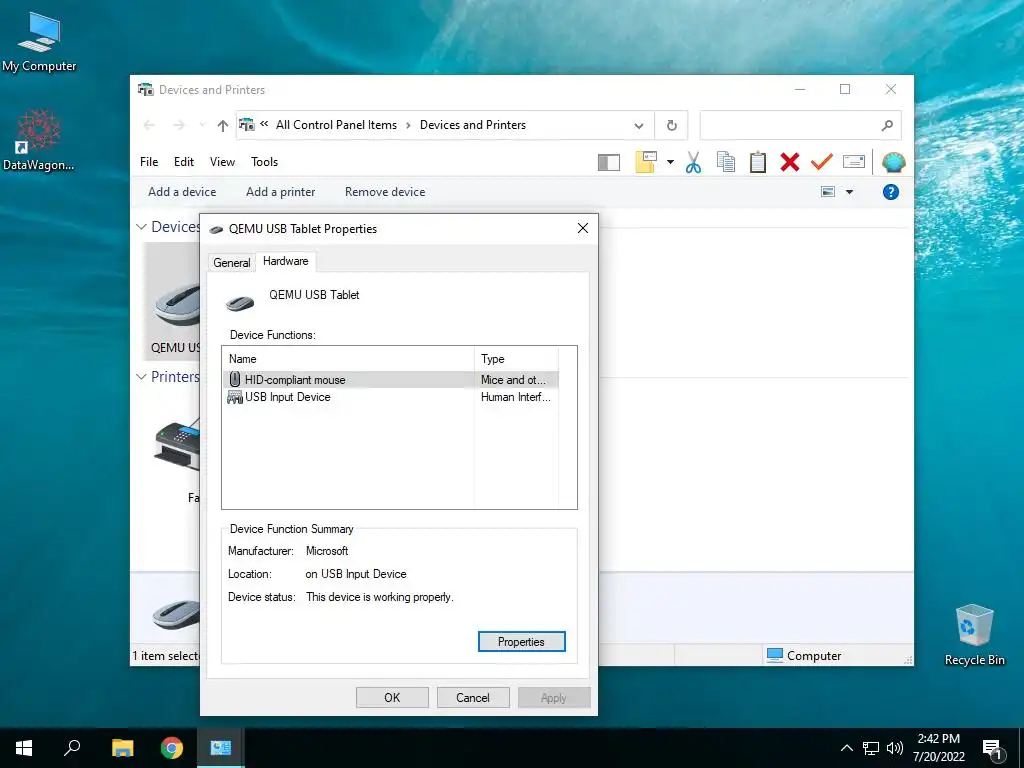1024x768 pixels.
Task: Click the Type column header
Action: click(516, 359)
